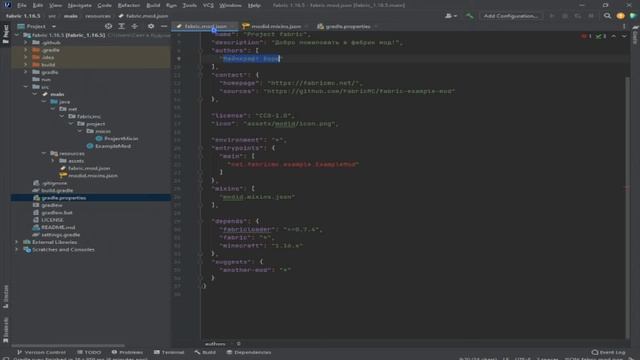Click Project panel horizontal scrollbar
This screenshot has width=640, height=360.
tap(68, 345)
